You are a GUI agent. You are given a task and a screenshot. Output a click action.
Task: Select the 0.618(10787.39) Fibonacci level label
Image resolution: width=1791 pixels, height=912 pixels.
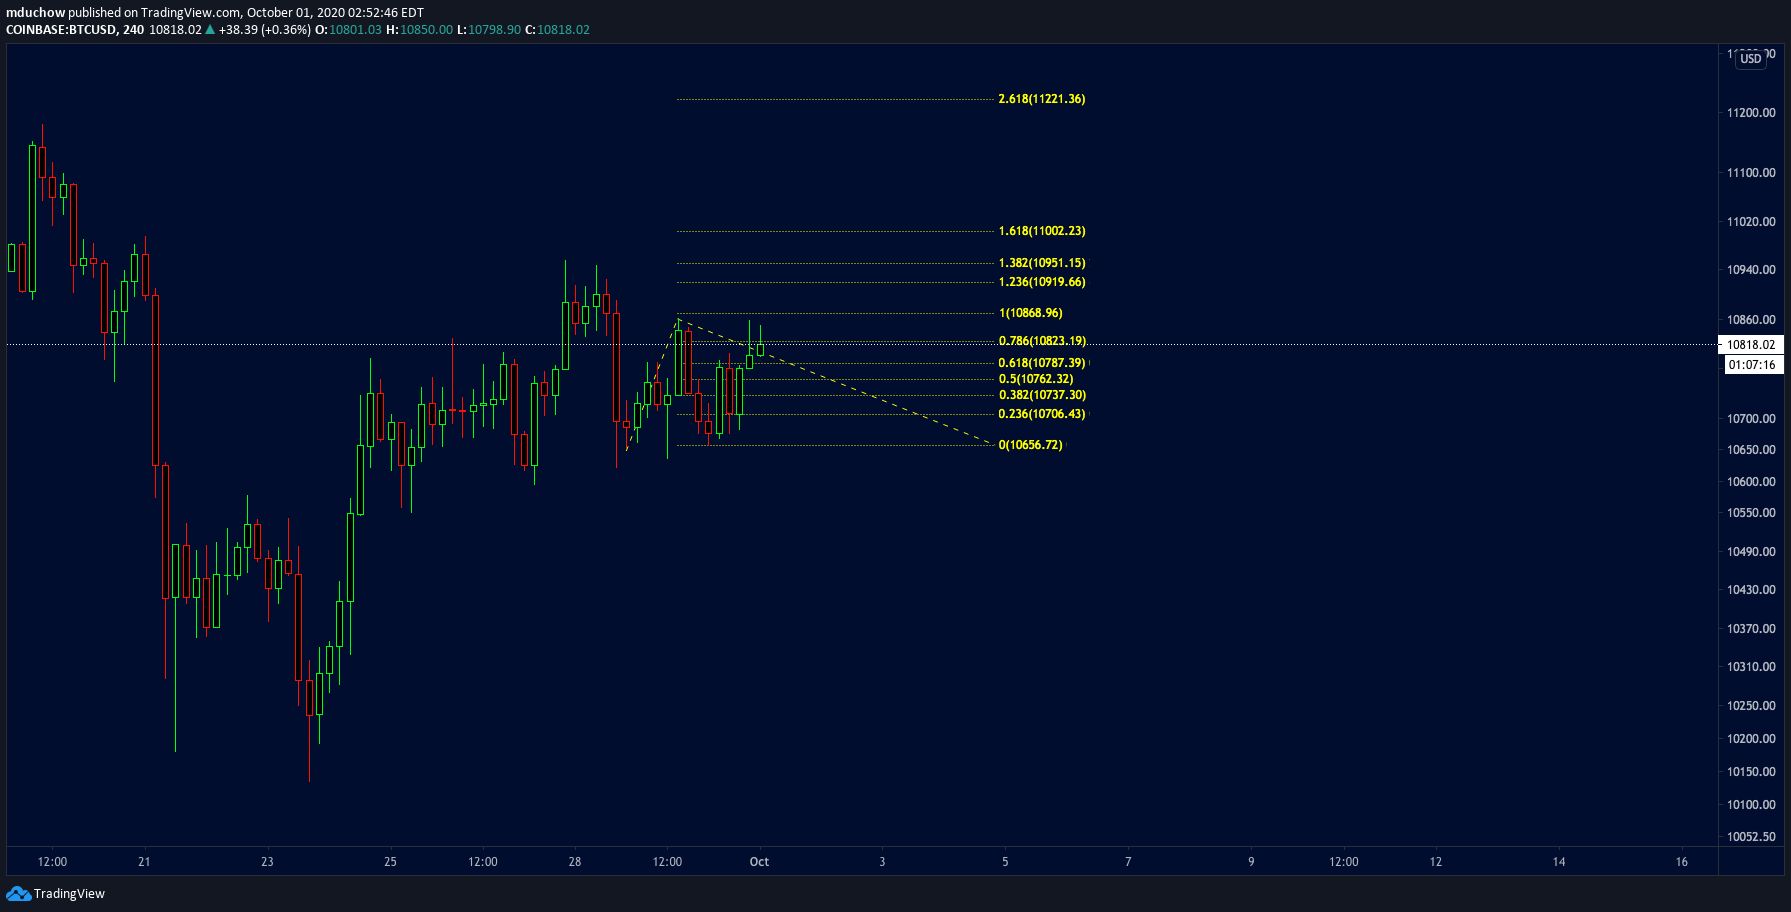[1041, 363]
